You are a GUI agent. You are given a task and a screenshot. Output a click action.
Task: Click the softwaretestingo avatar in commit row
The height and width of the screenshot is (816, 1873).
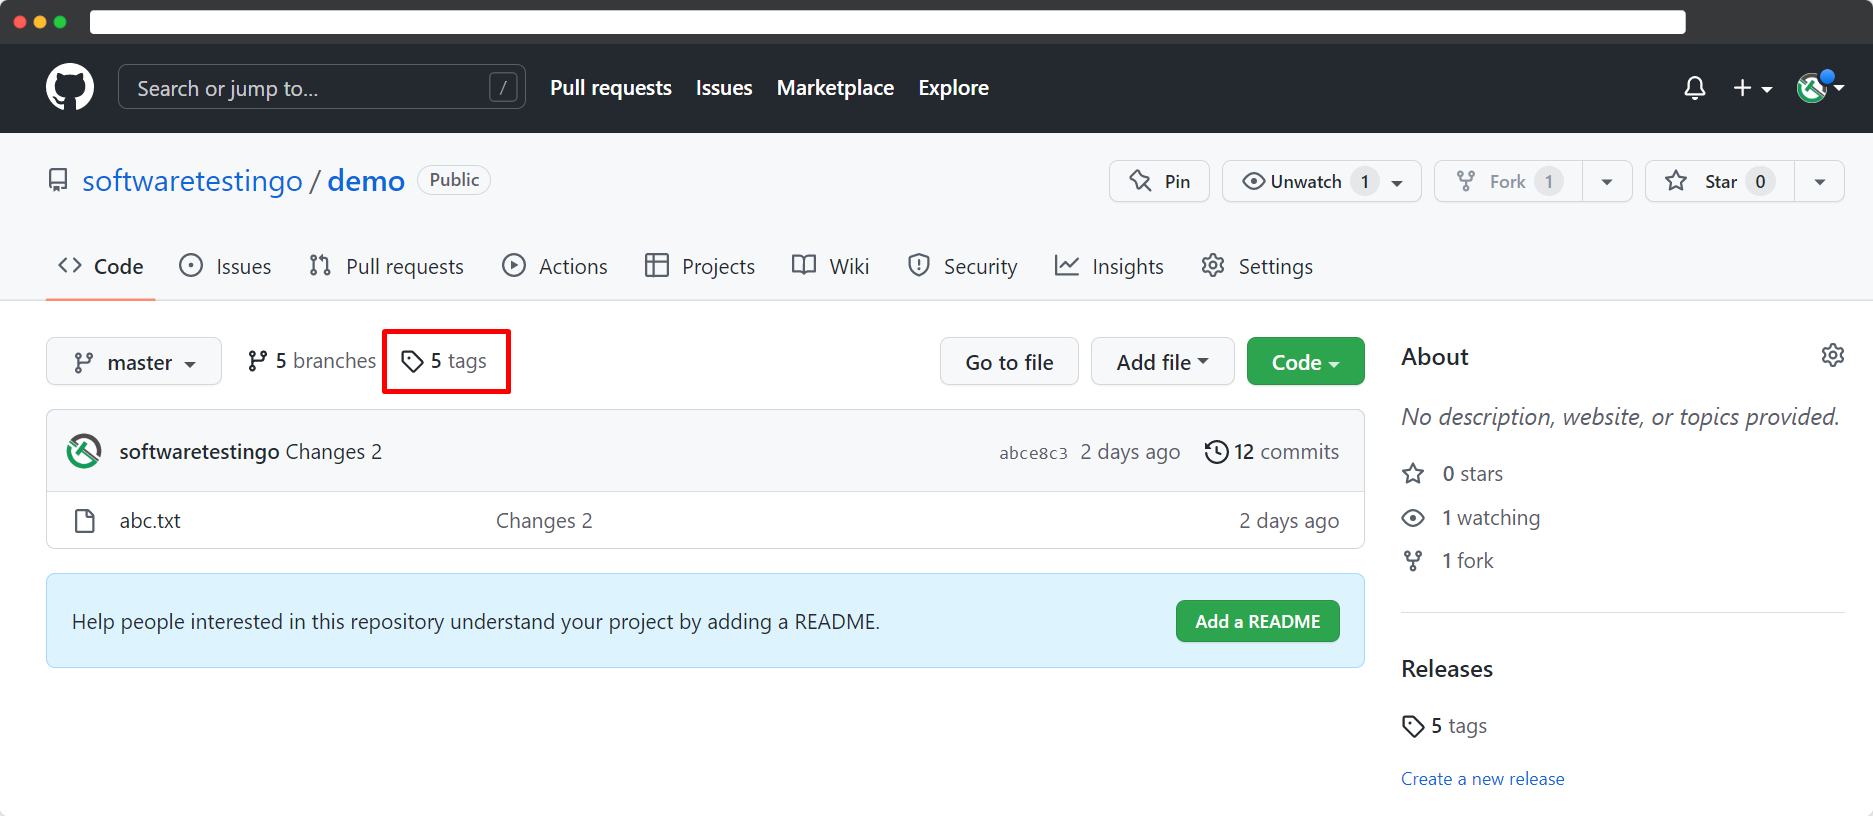(84, 451)
